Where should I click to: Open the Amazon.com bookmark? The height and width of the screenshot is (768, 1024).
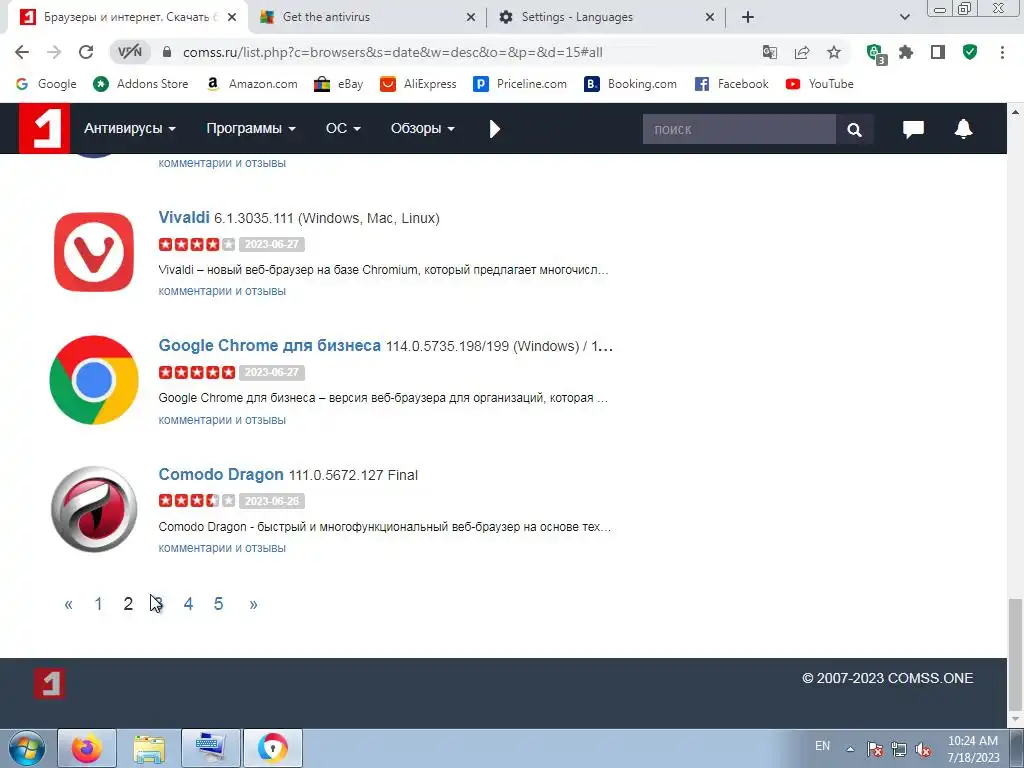tap(251, 84)
